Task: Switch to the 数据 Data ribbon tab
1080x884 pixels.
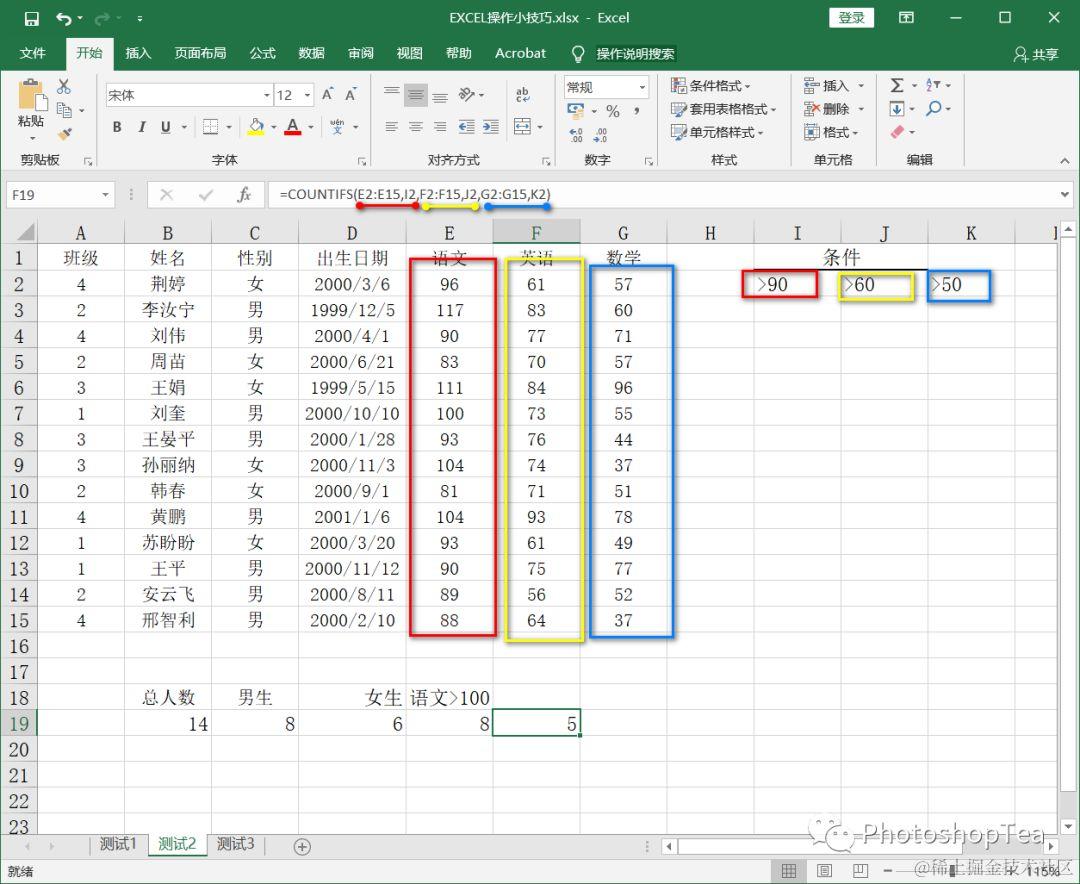Action: tap(311, 53)
